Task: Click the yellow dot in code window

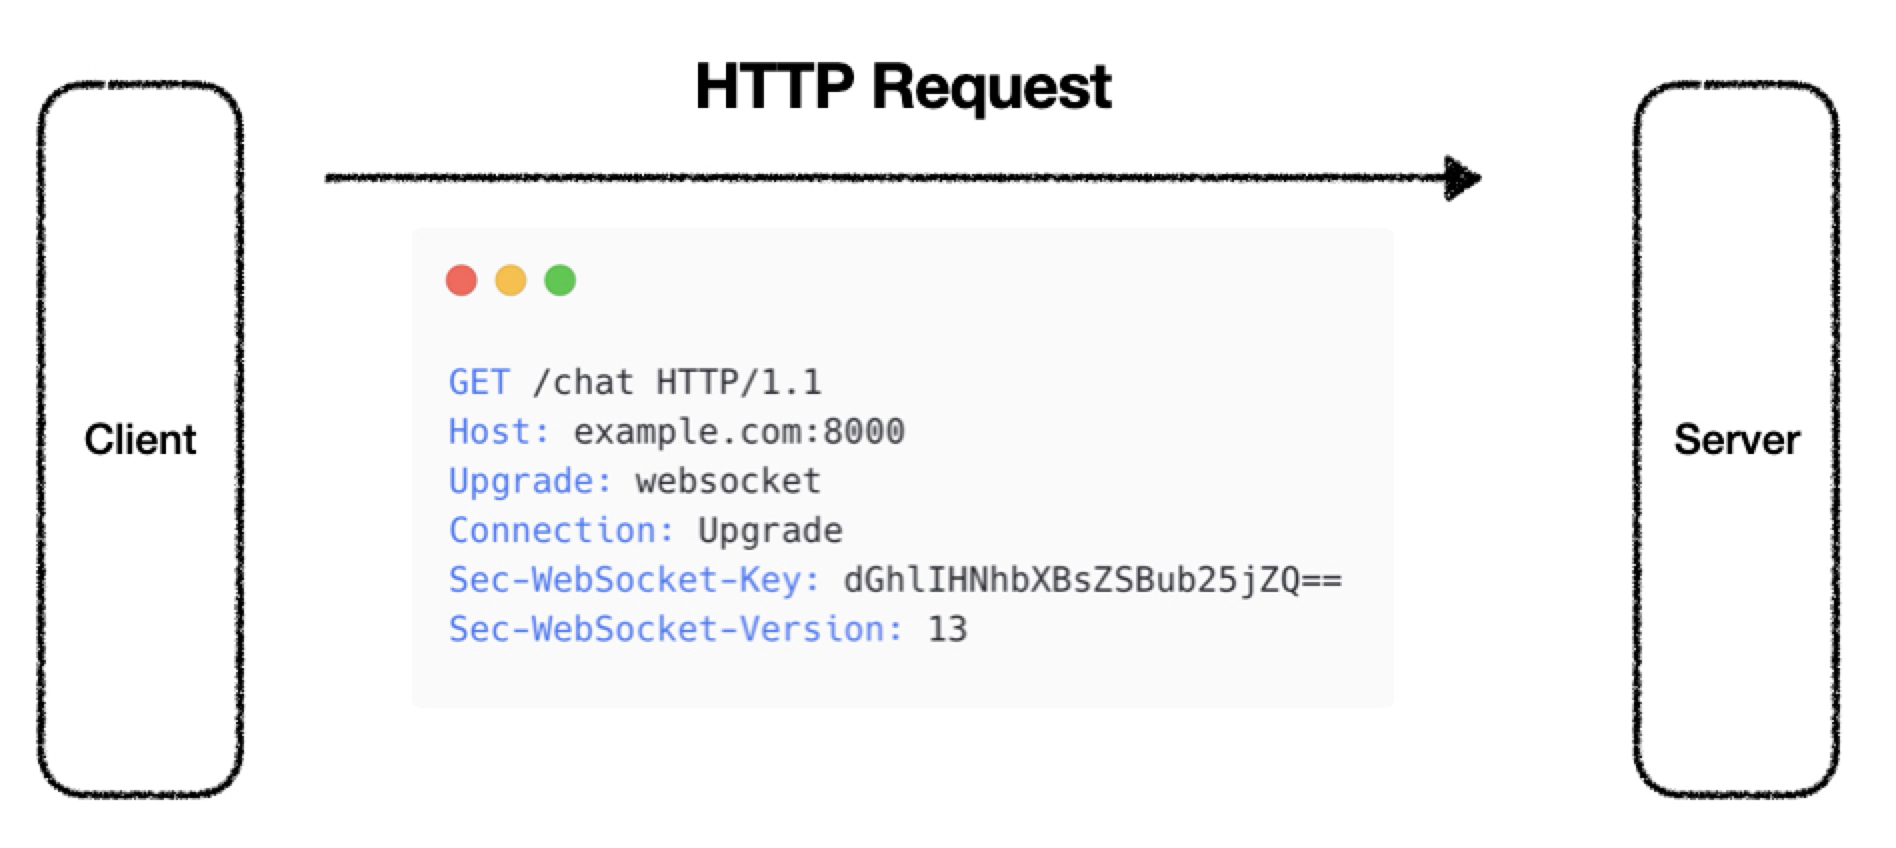Action: pyautogui.click(x=511, y=280)
